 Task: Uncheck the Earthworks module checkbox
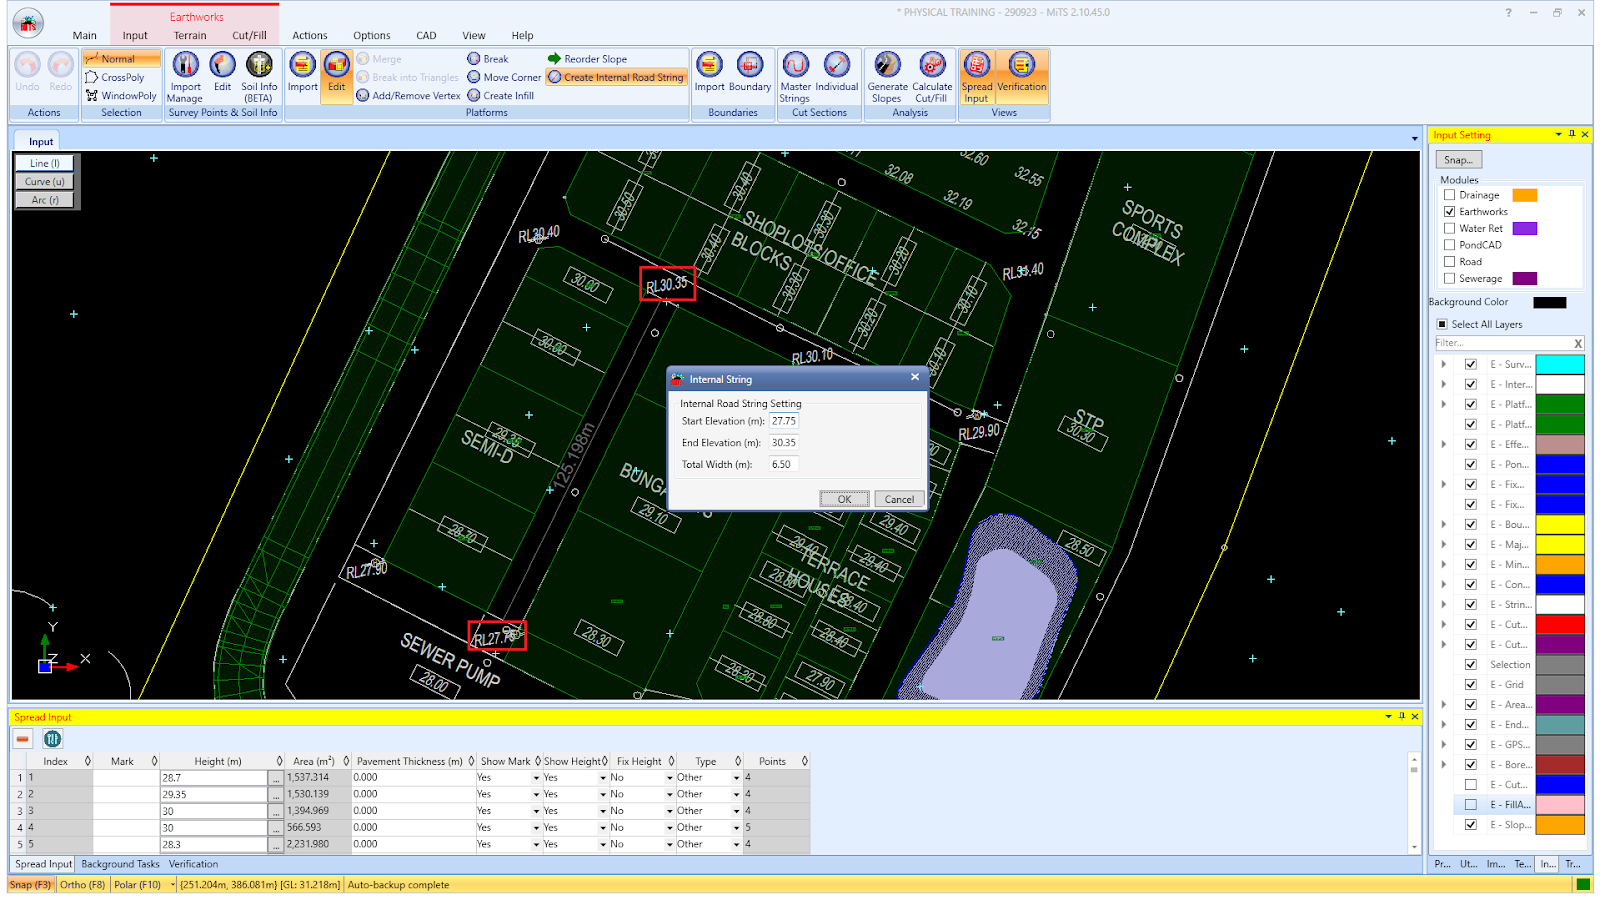1449,212
